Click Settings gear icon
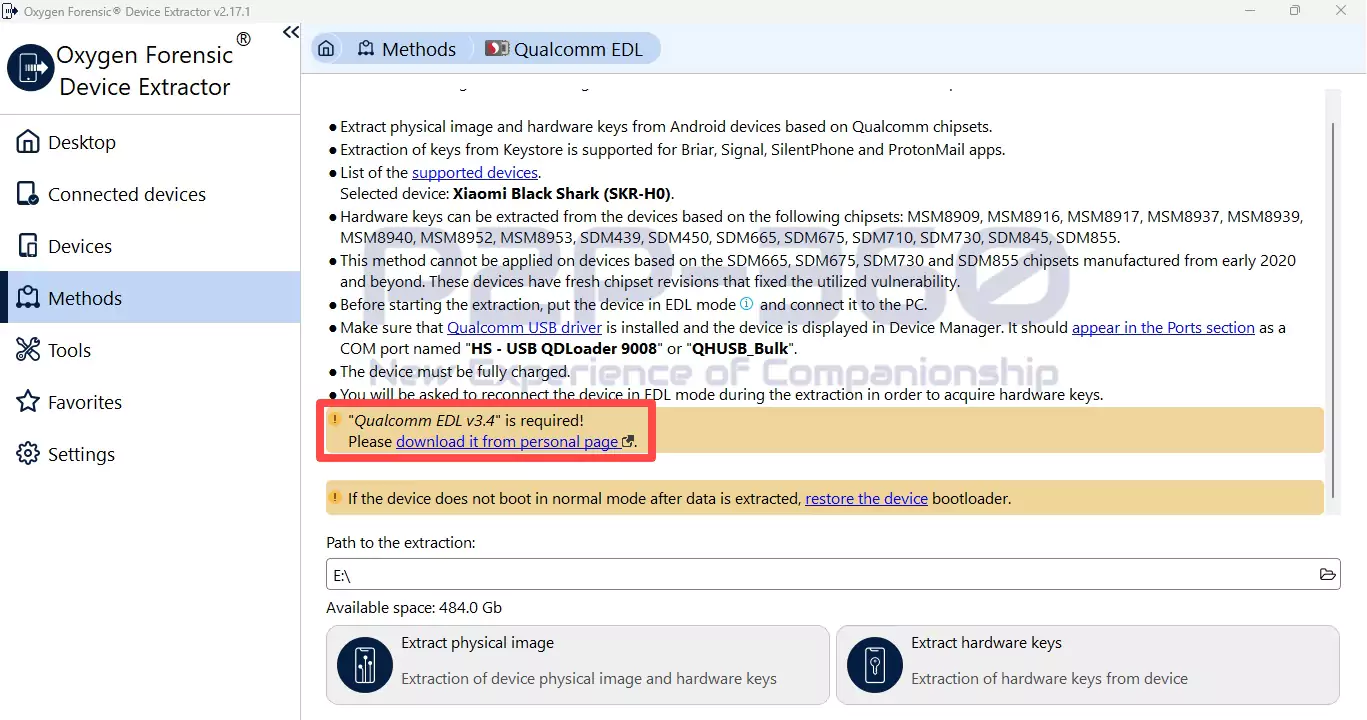Viewport: 1367px width, 720px height. pos(28,453)
